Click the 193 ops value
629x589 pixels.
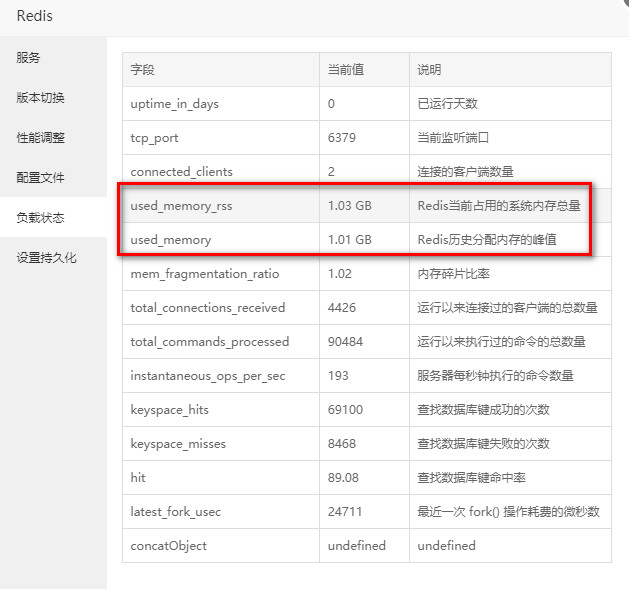[338, 376]
